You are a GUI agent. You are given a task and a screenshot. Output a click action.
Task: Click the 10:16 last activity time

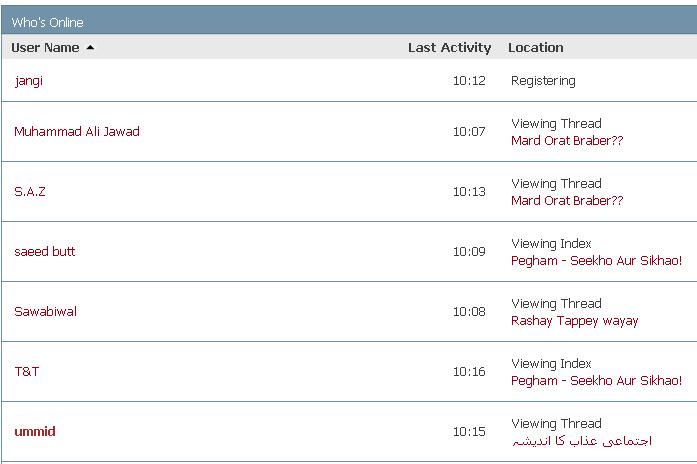pos(469,371)
